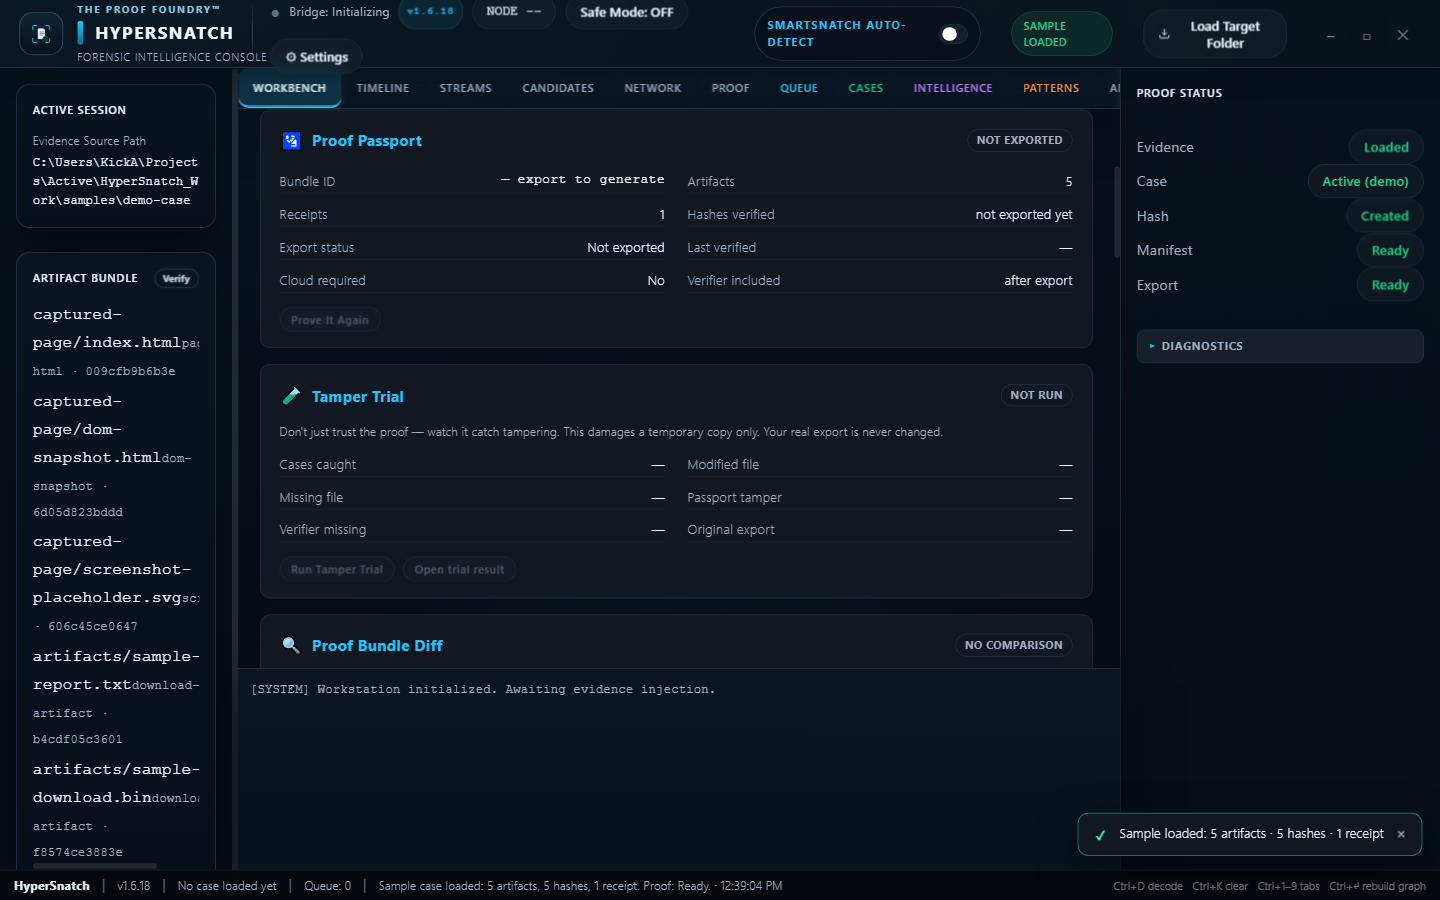This screenshot has width=1440, height=900.
Task: Click the NOT EXPORTED badge
Action: (x=1019, y=141)
